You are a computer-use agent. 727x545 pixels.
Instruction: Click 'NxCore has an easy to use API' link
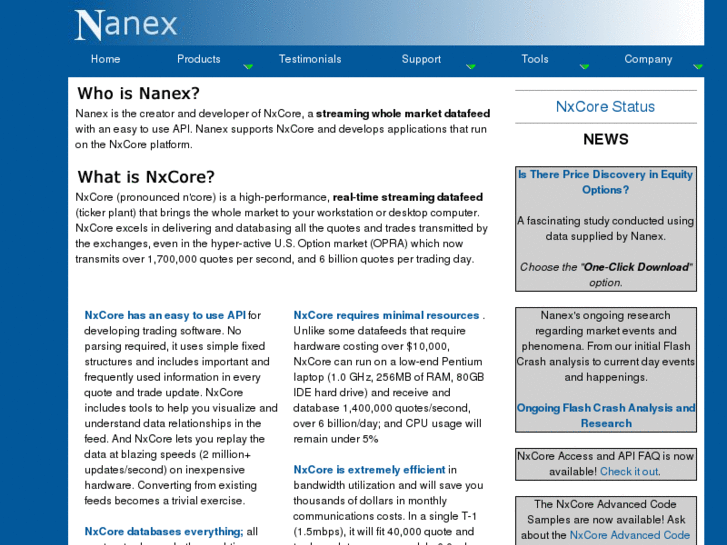165,315
